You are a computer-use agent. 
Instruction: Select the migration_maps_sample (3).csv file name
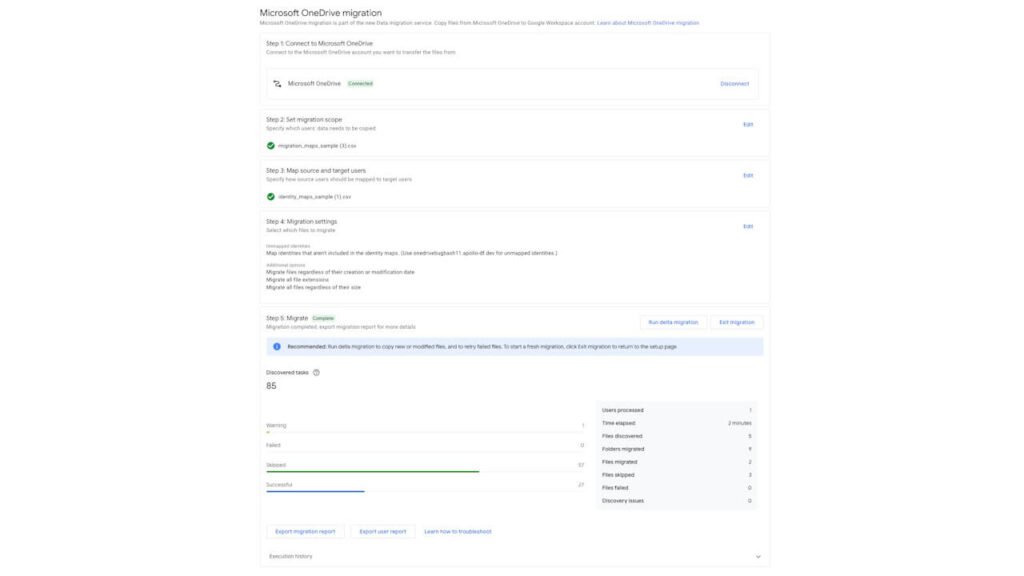click(x=317, y=146)
